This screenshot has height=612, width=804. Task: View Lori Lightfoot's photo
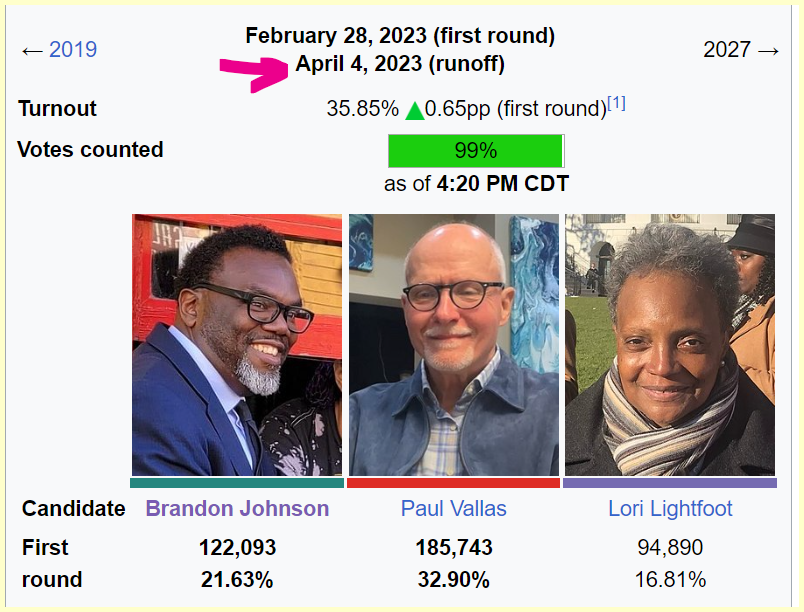670,344
